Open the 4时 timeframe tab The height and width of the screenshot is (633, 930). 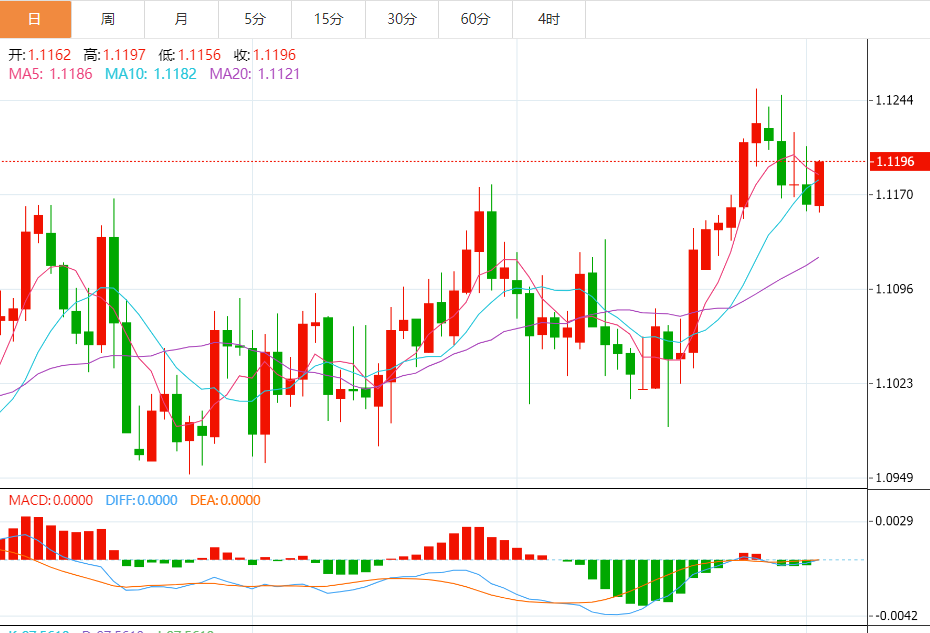tap(549, 19)
